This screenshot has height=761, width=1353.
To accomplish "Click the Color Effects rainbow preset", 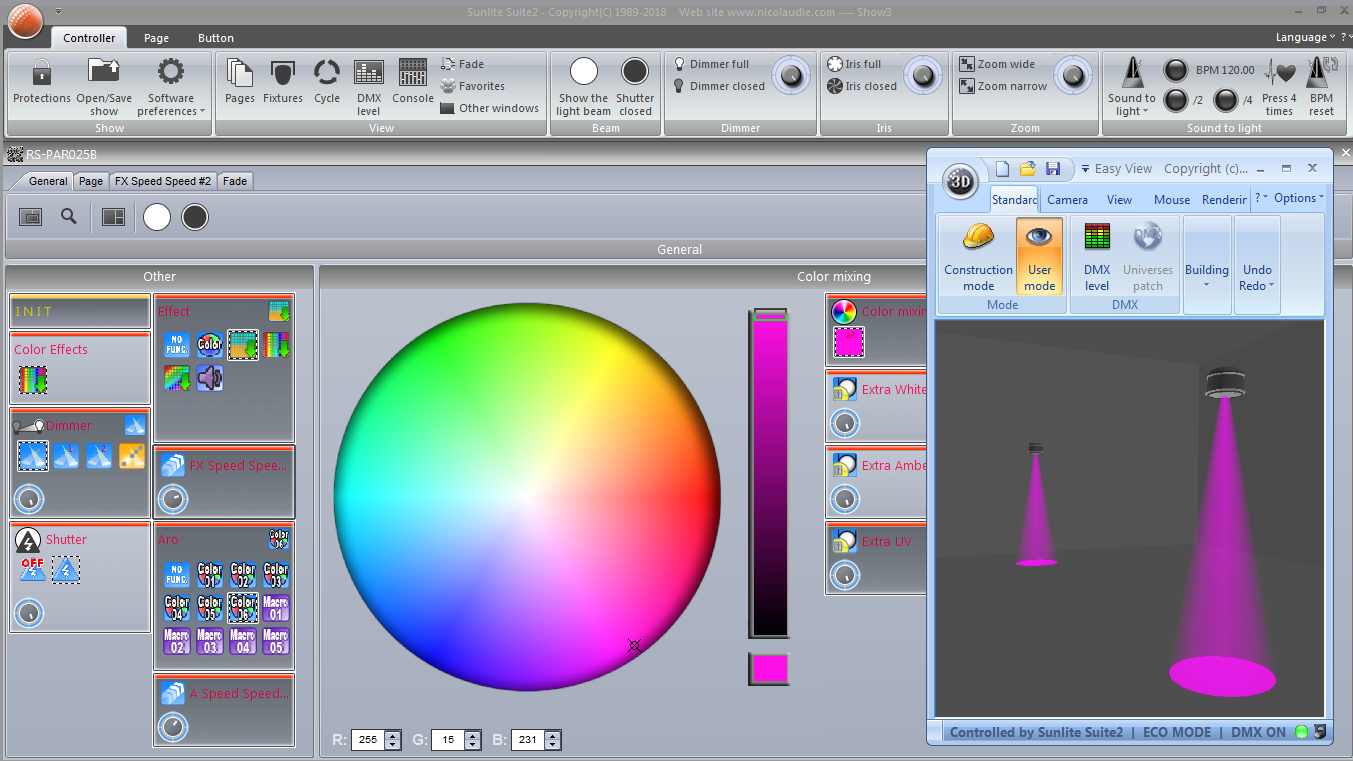I will (33, 380).
